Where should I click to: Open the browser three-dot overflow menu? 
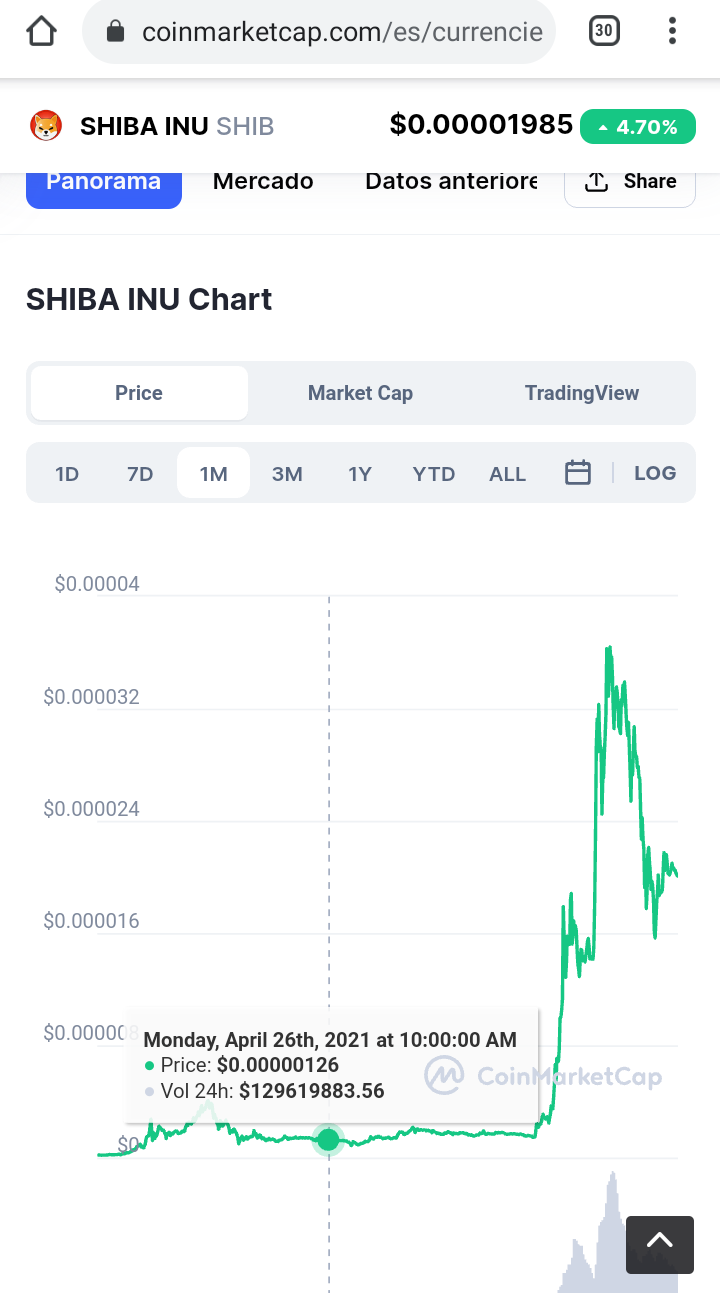[x=672, y=32]
